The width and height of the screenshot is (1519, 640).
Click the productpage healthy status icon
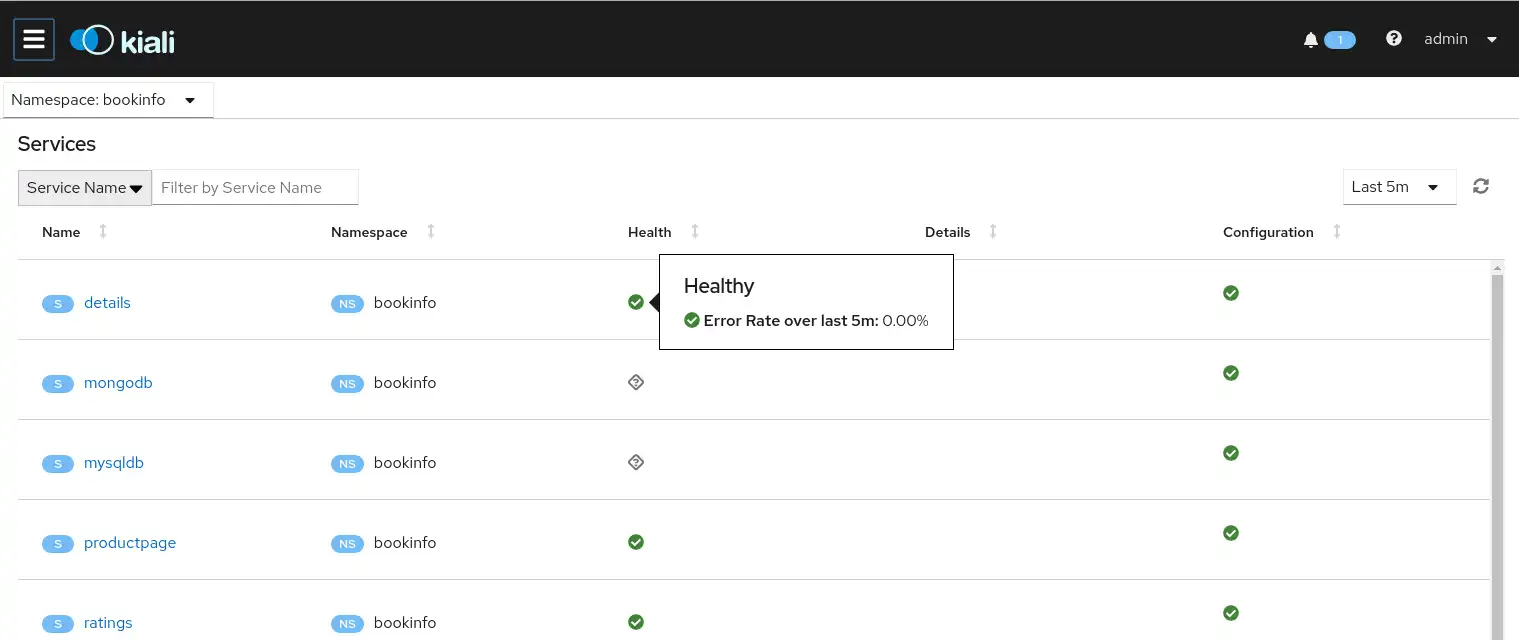click(635, 542)
